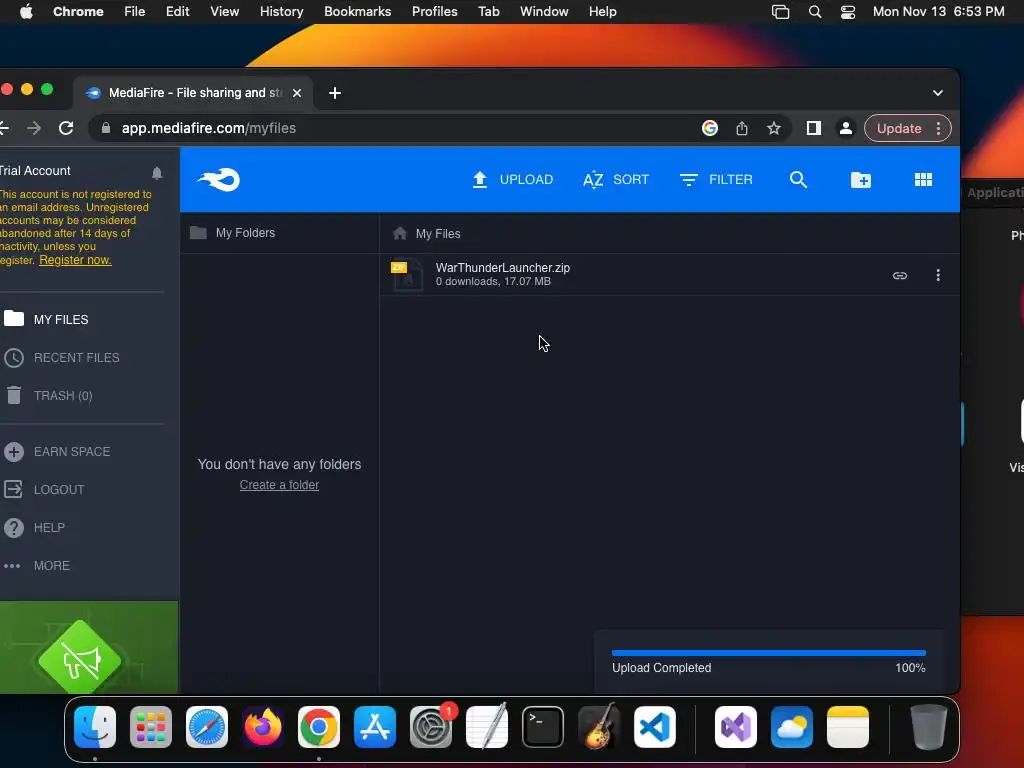Click the ZIP file type icon
Viewport: 1024px width, 768px height.
pyautogui.click(x=407, y=275)
